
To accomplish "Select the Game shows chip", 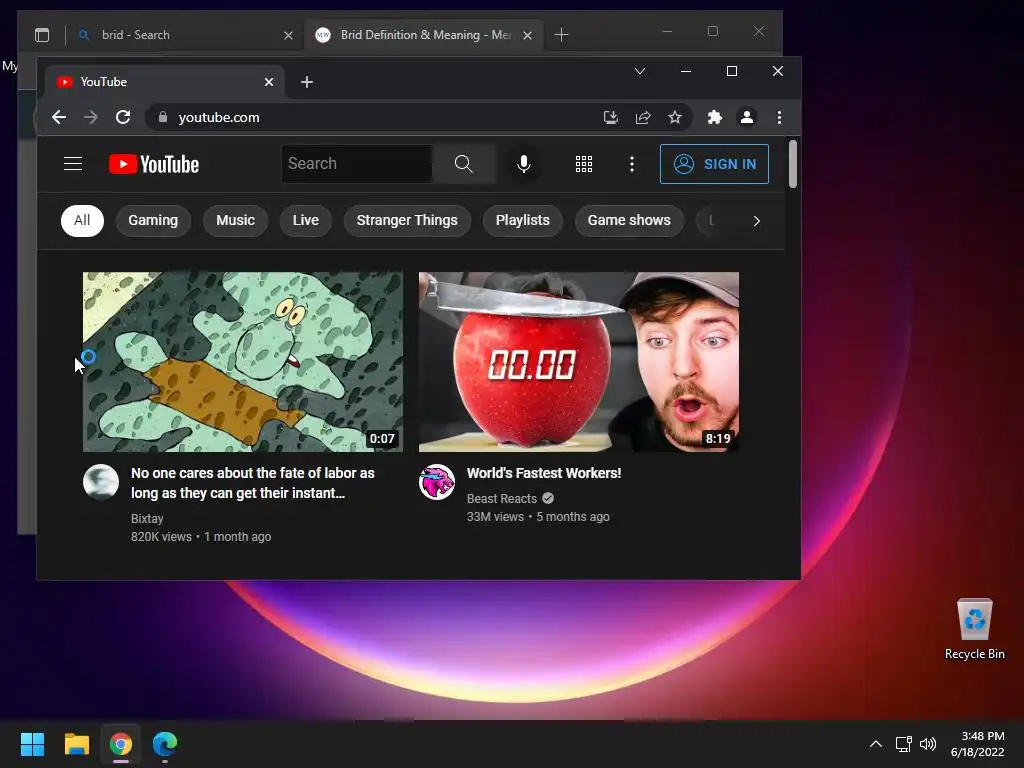I will [x=629, y=221].
